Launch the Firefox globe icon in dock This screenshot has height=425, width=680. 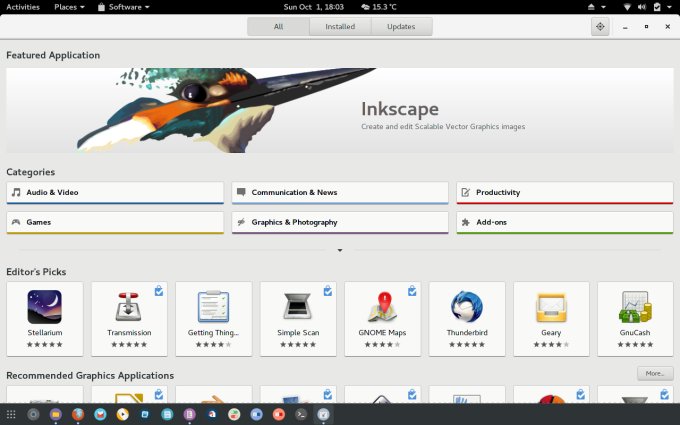[x=78, y=415]
